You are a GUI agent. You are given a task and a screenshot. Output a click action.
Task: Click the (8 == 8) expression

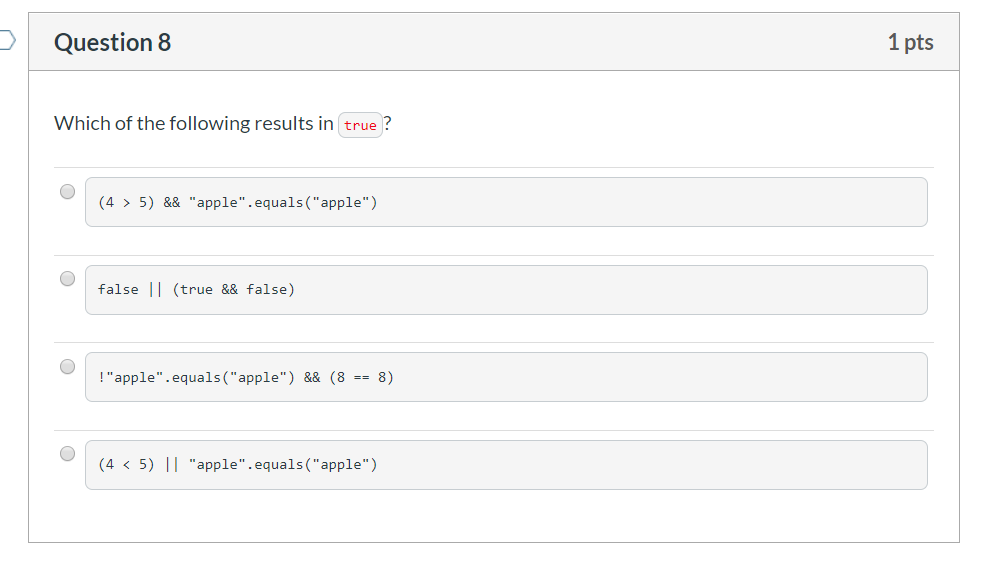[x=362, y=378]
